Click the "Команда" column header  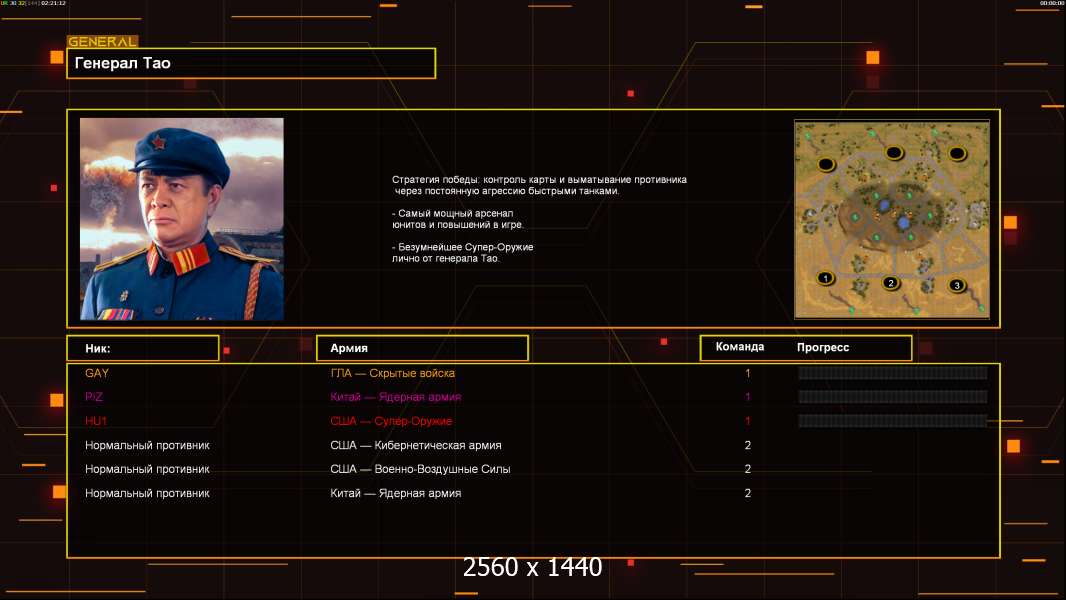(740, 347)
